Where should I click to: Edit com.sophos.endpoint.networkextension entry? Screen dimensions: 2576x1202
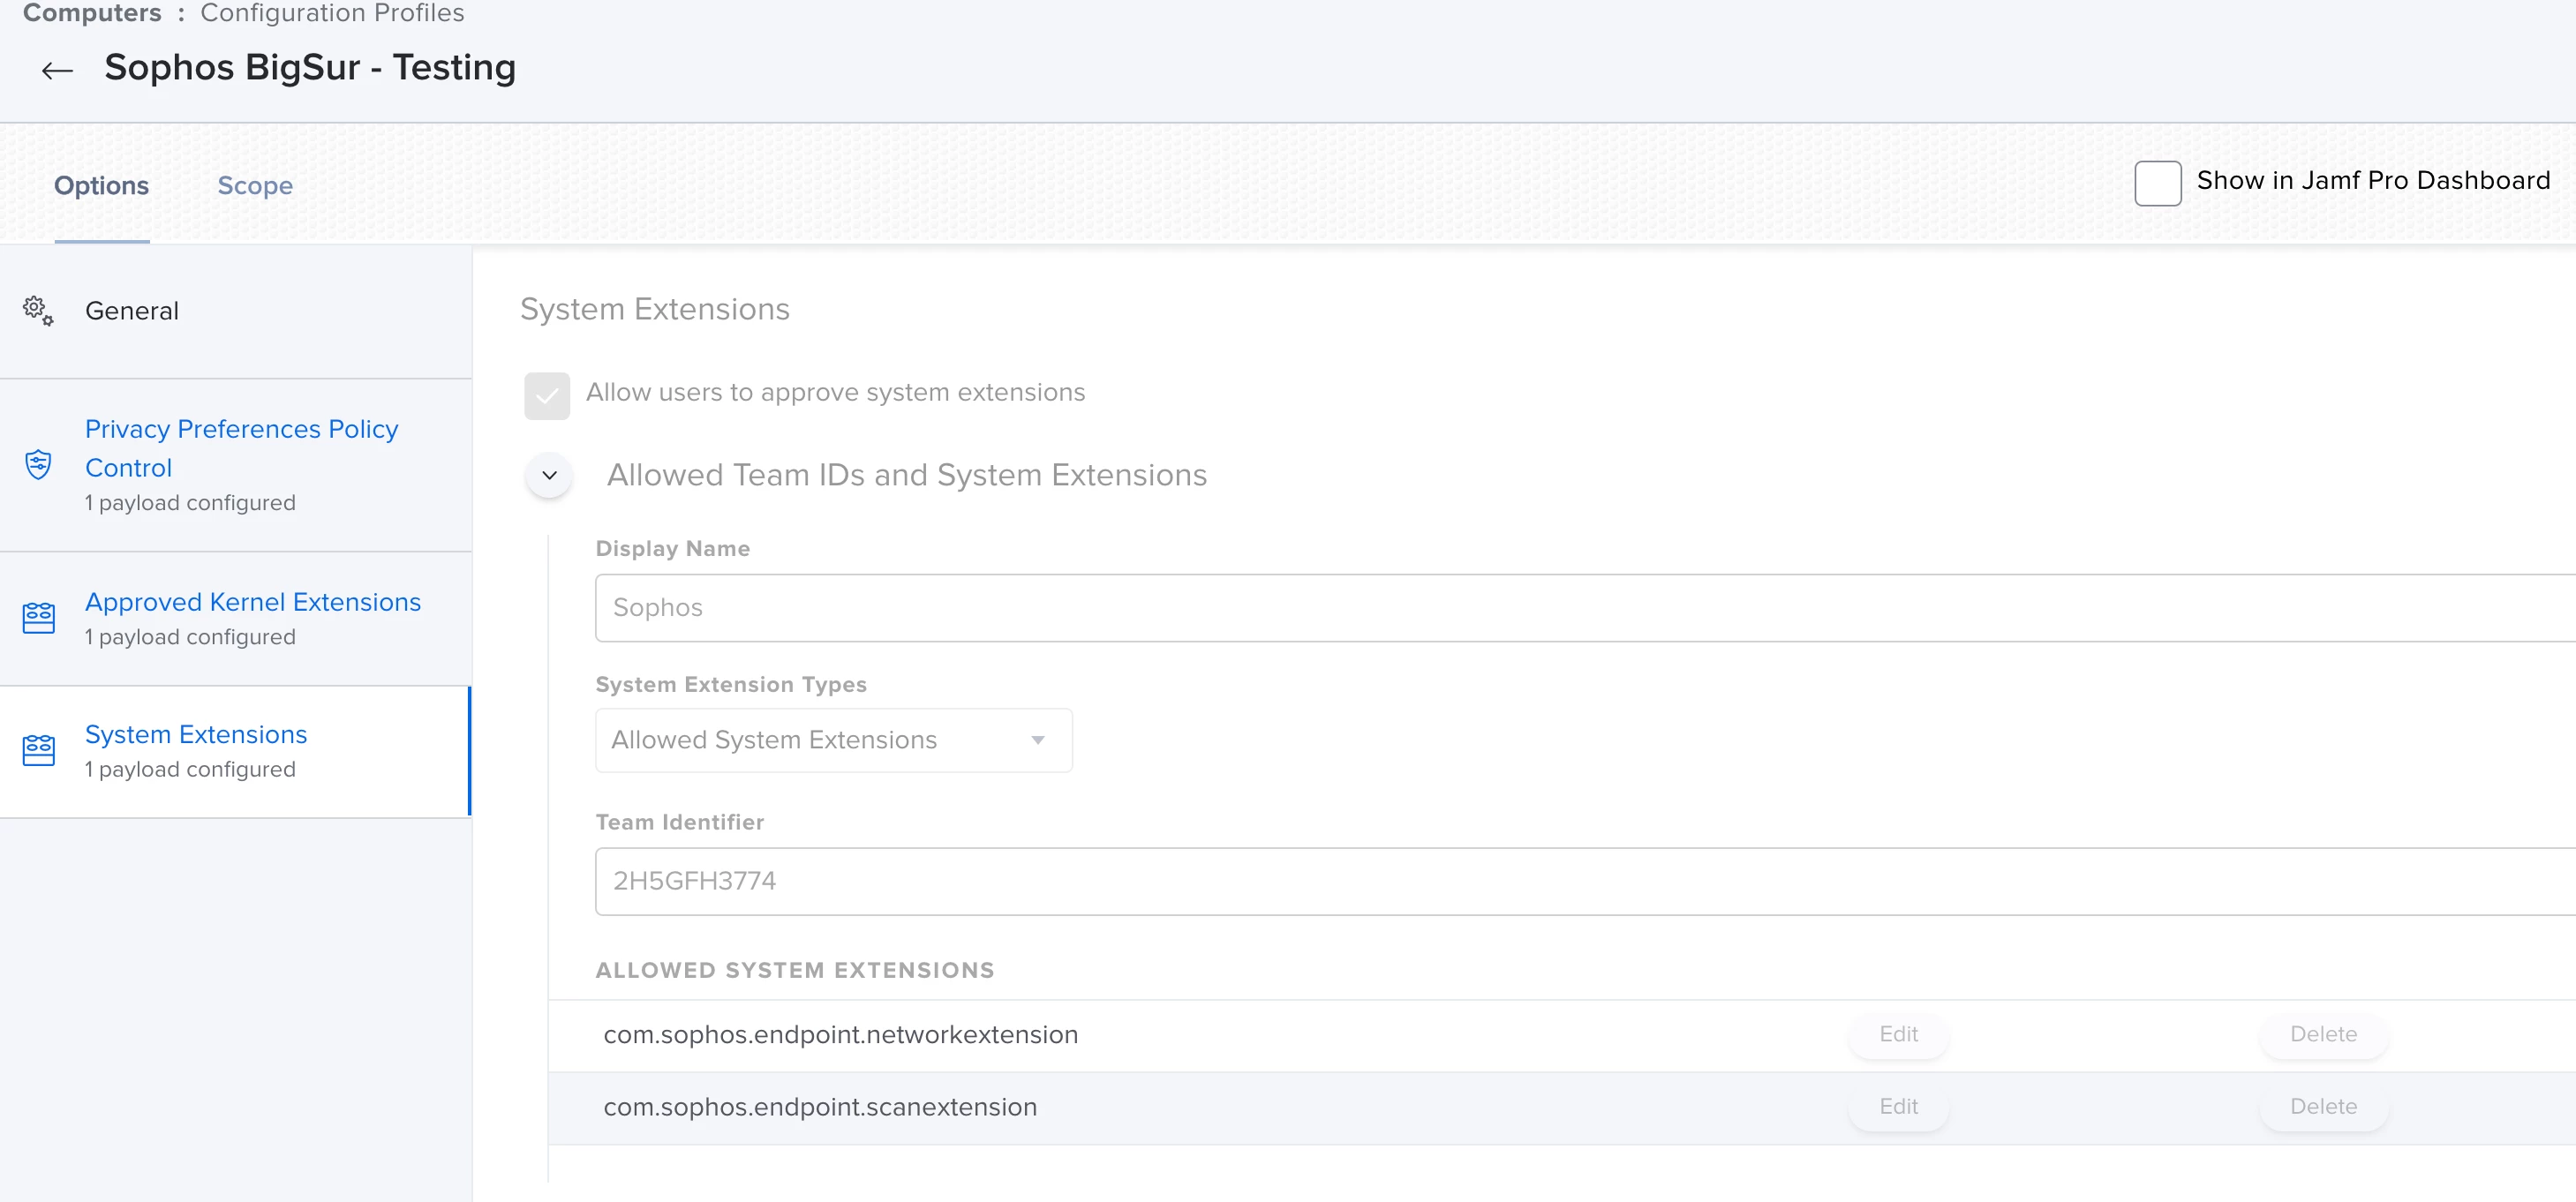1898,1034
